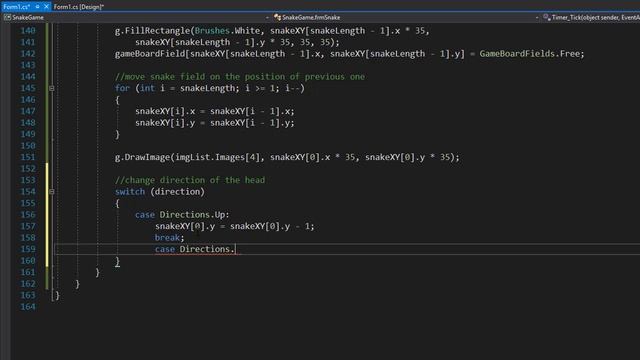Click the 'break' keyword on line 158

pyautogui.click(x=167, y=238)
